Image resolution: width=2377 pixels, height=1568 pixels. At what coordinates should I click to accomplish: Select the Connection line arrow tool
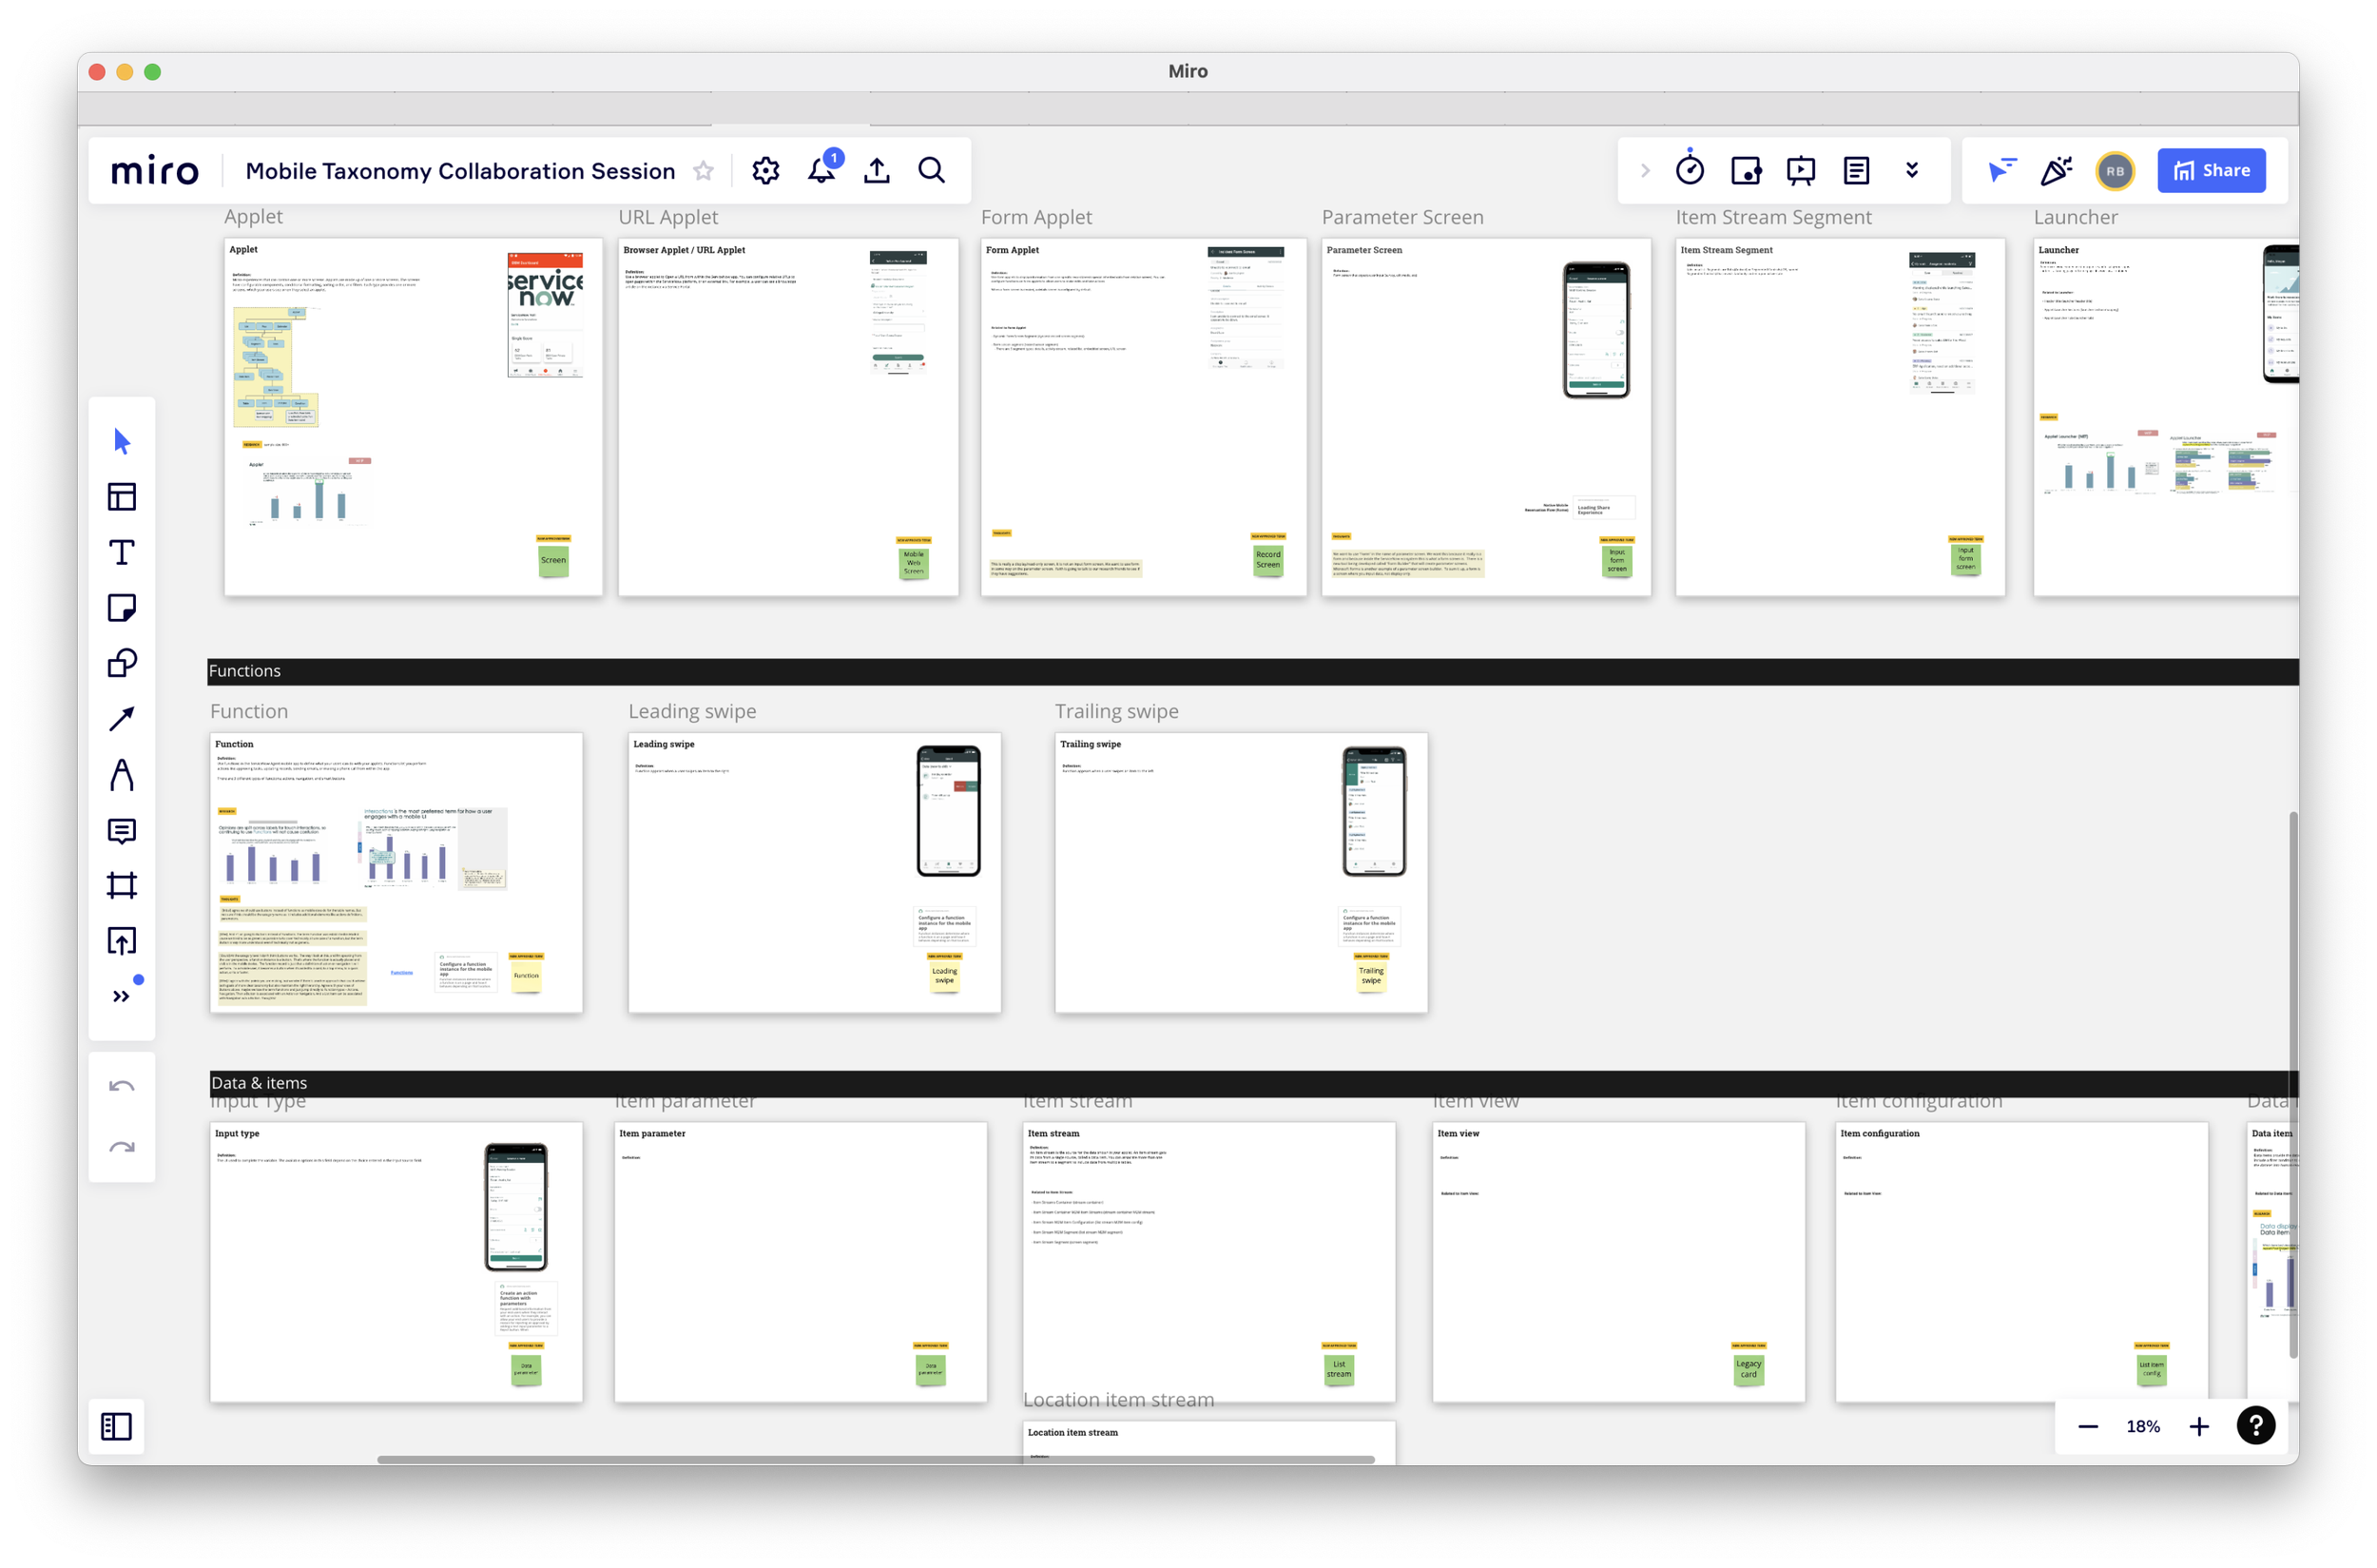tap(122, 719)
